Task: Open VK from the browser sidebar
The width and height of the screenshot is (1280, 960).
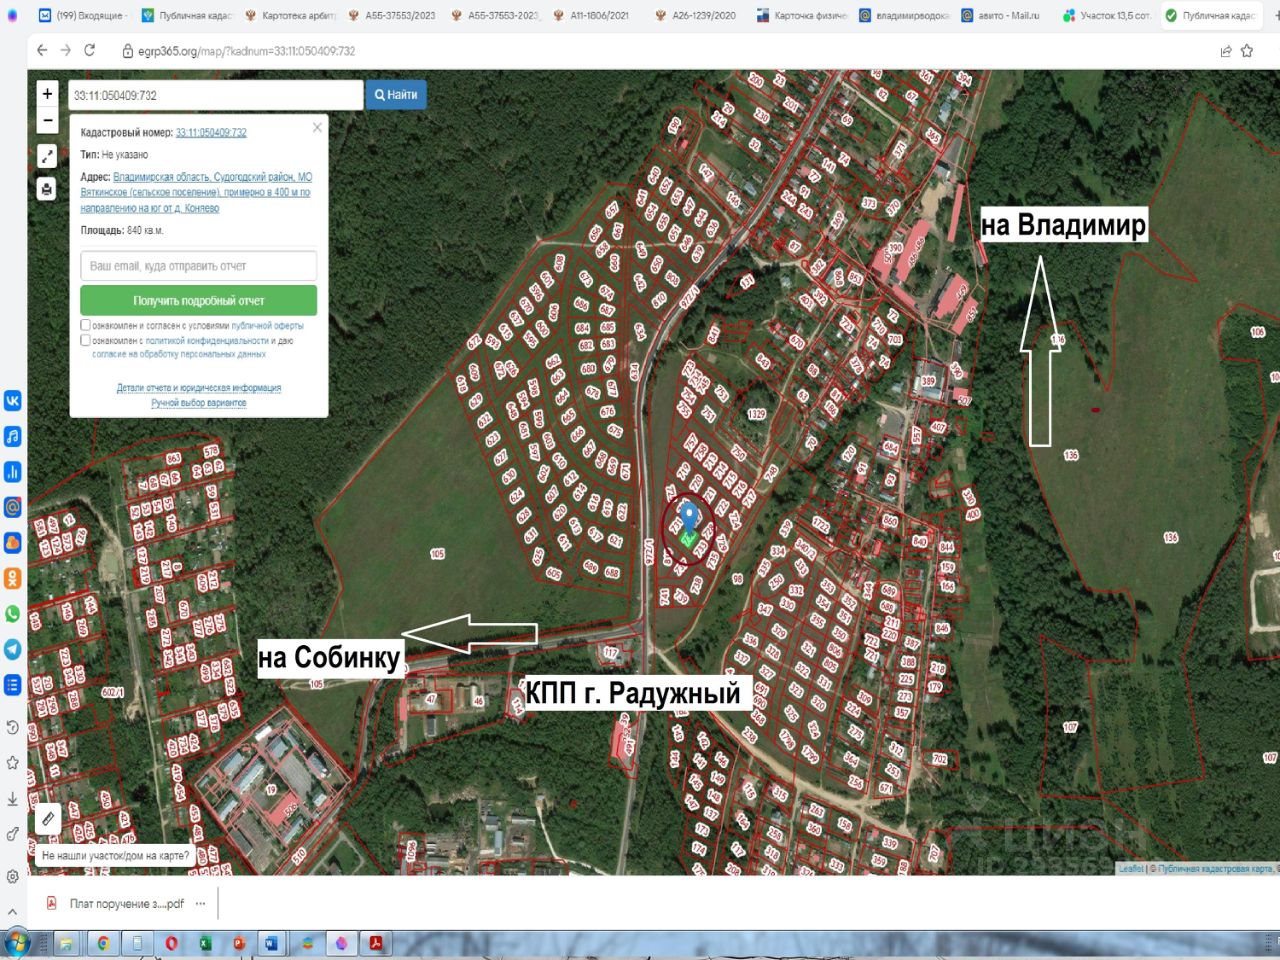Action: click(x=13, y=401)
